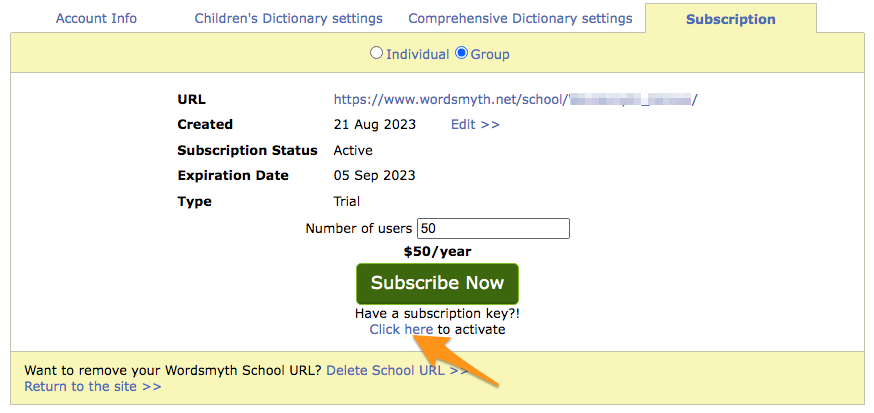Open the Wordsmyth school URL link
Viewport: 874px width, 413px height.
pyautogui.click(x=515, y=99)
